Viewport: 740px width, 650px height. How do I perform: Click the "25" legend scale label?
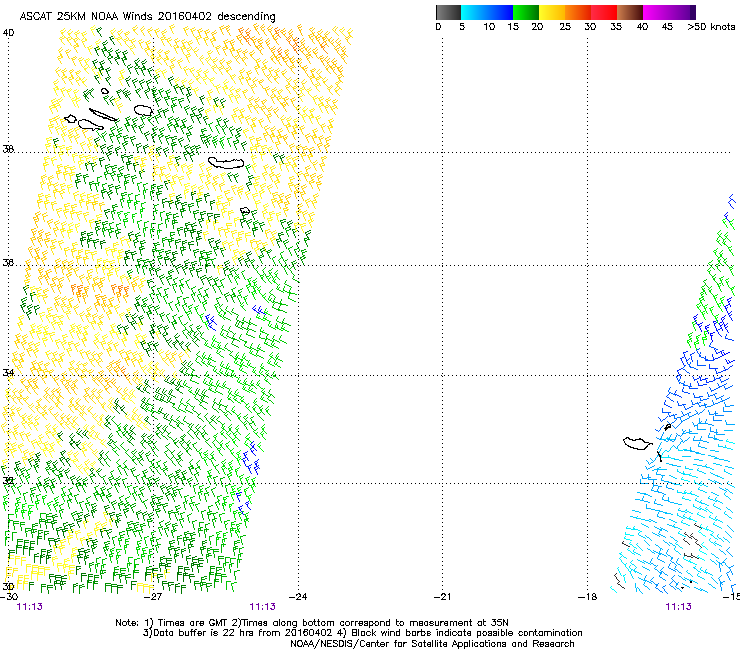tap(565, 27)
